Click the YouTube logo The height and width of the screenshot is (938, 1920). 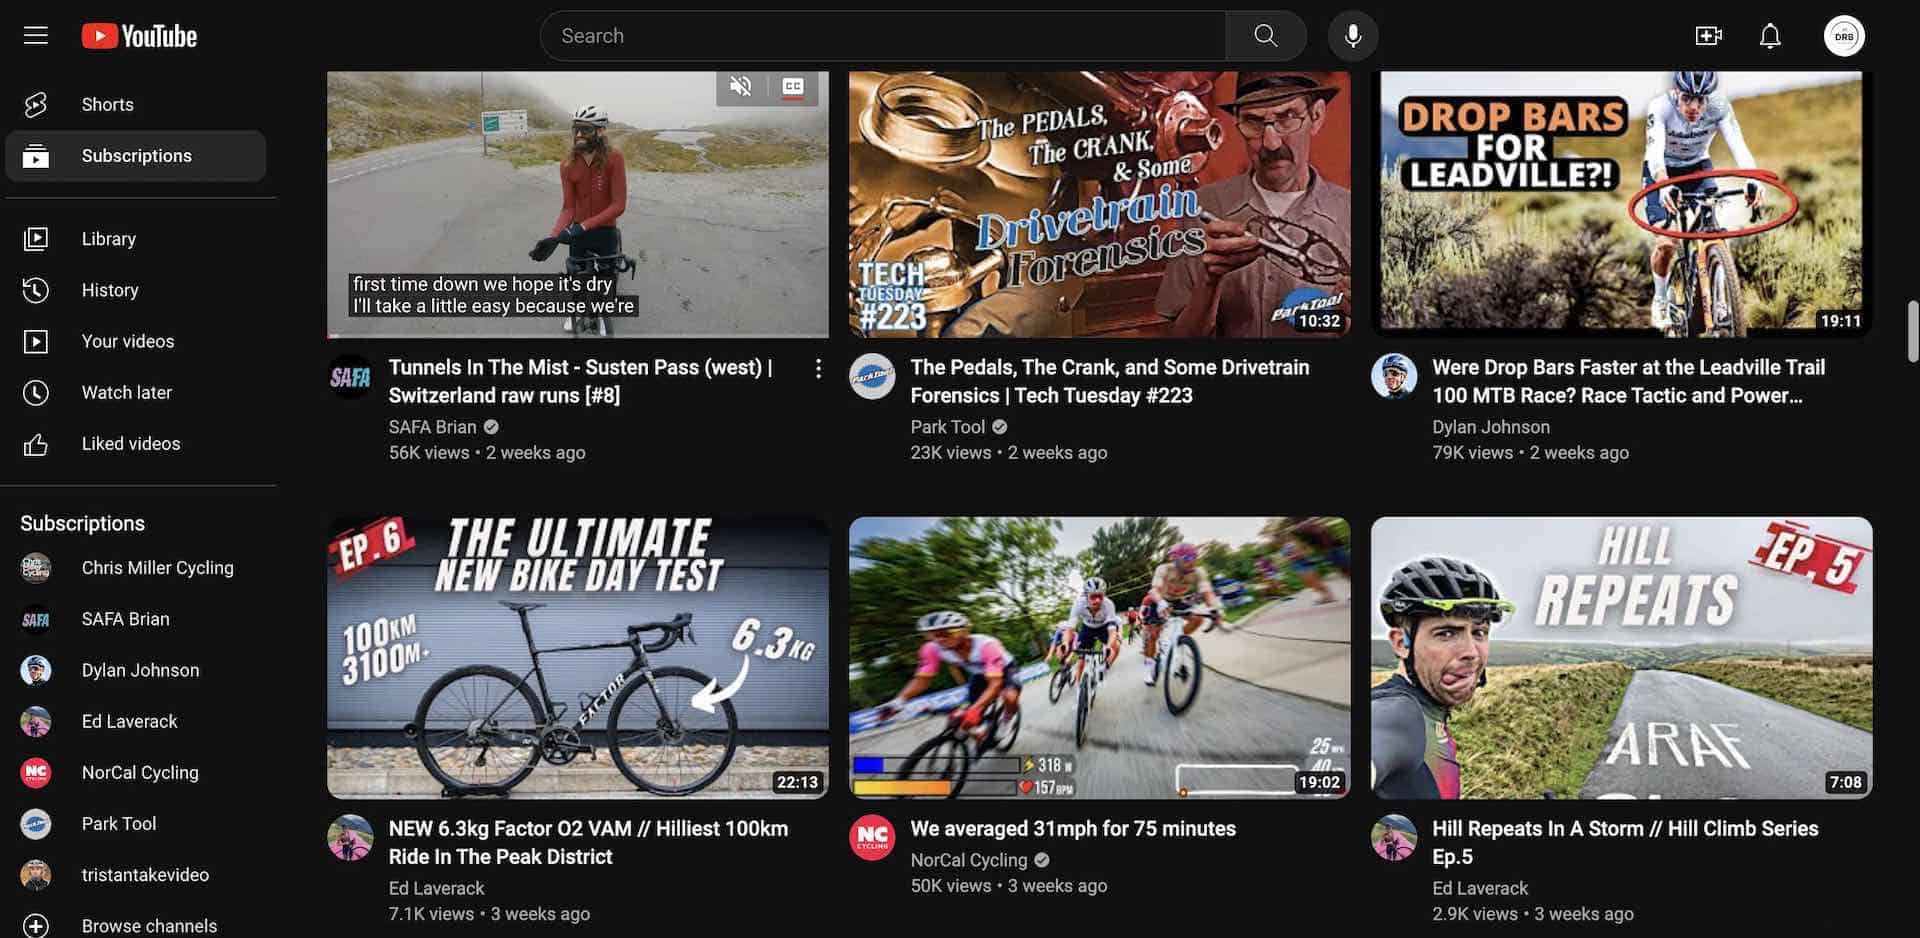click(139, 35)
